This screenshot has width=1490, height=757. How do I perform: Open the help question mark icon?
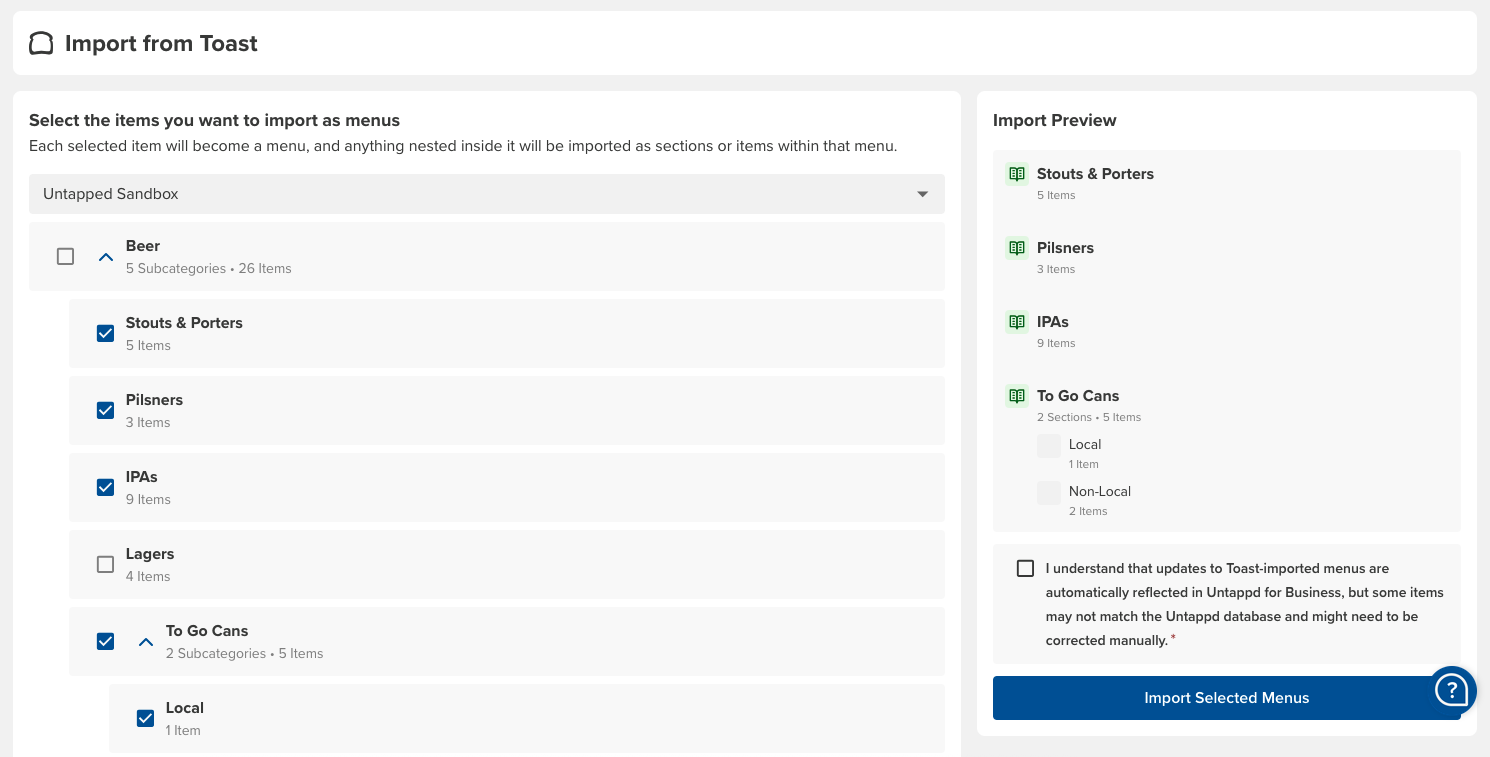(1451, 689)
